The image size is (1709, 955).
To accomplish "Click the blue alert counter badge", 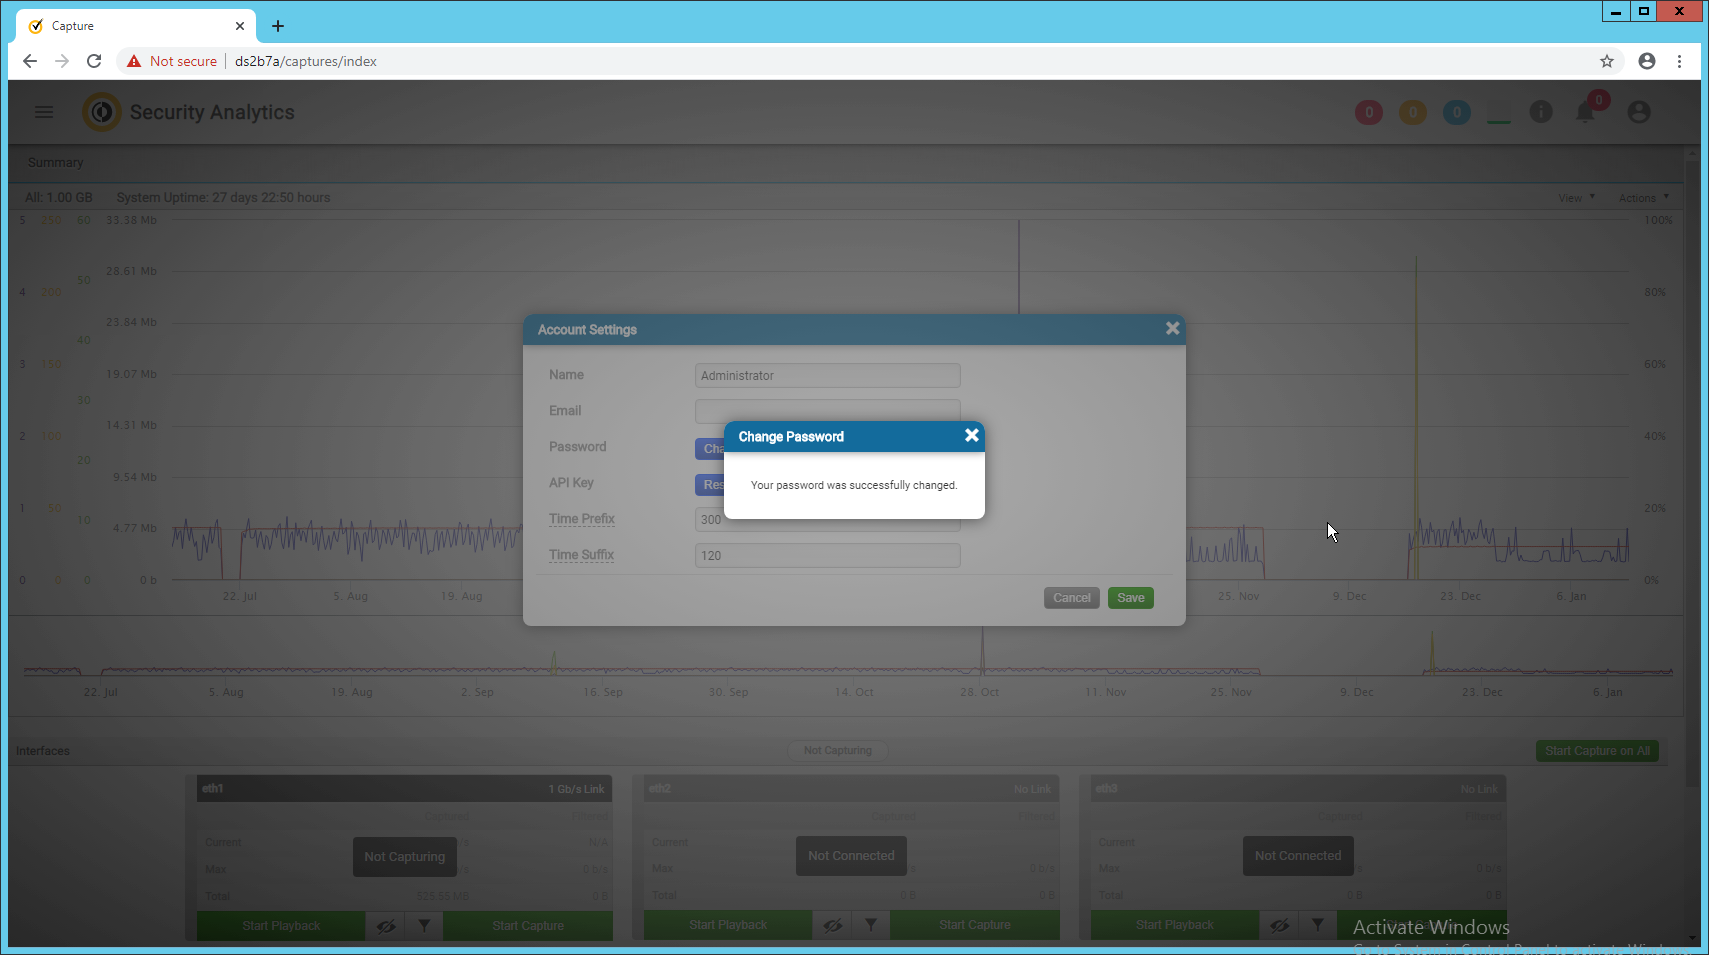I will click(1456, 113).
